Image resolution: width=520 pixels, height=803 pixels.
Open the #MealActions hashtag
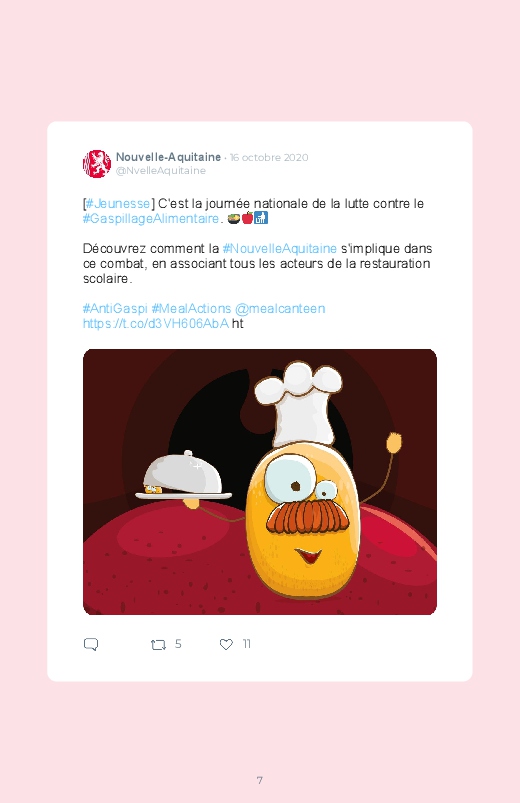click(192, 309)
